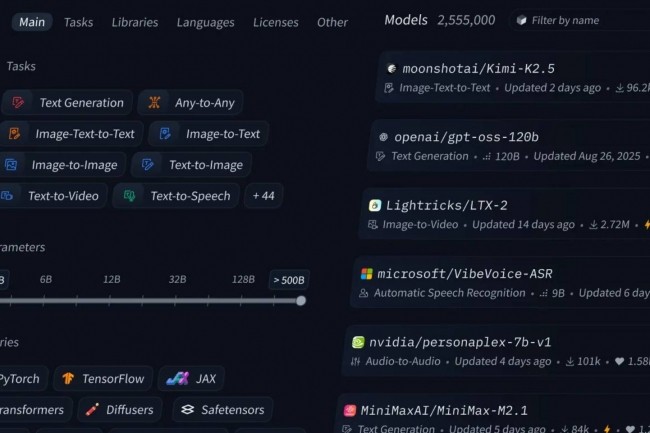The width and height of the screenshot is (650, 433).
Task: Click the nvidia avatar icon beside personaplex-7b-v1
Action: (358, 342)
